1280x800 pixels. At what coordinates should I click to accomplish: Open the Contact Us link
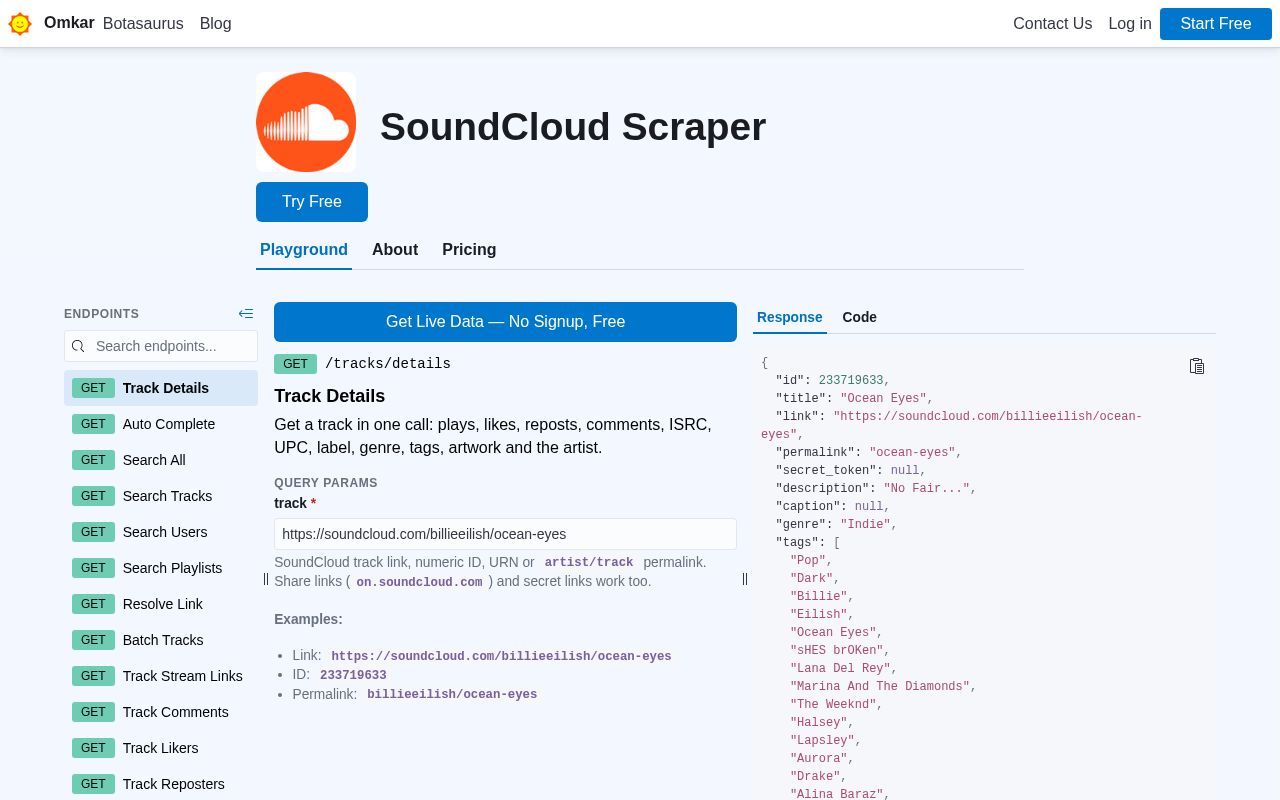coord(1052,24)
